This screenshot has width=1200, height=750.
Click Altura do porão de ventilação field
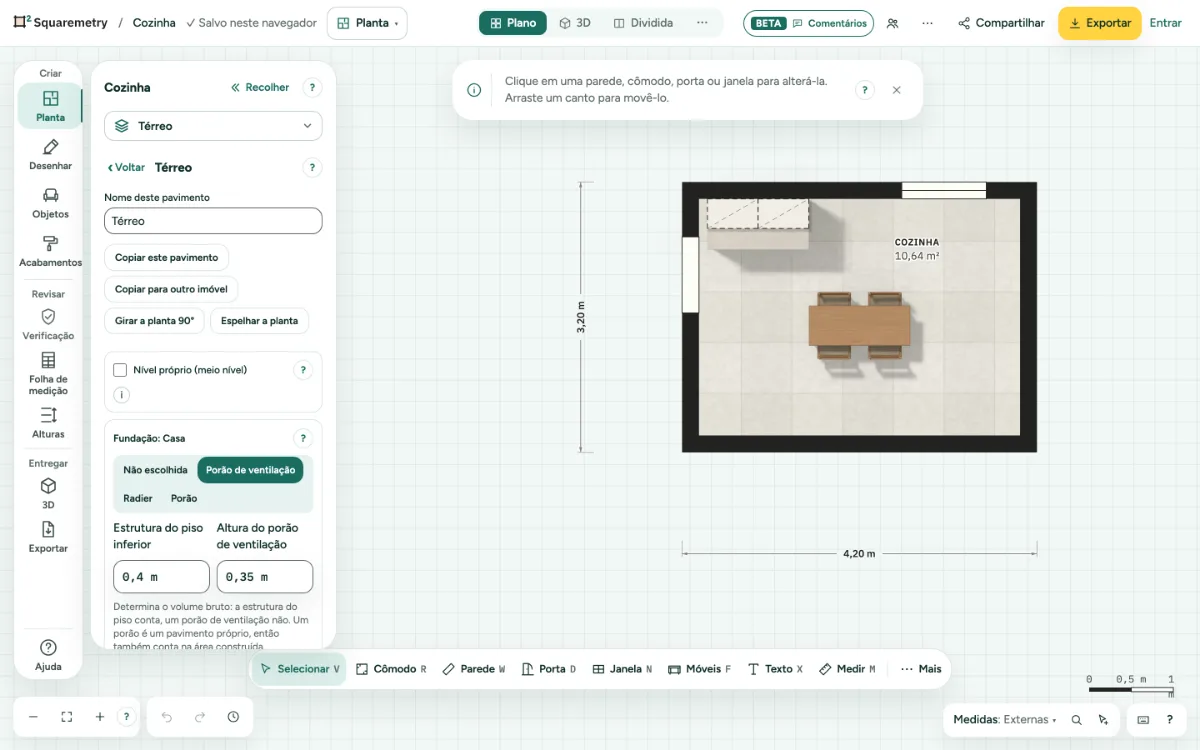coord(265,577)
